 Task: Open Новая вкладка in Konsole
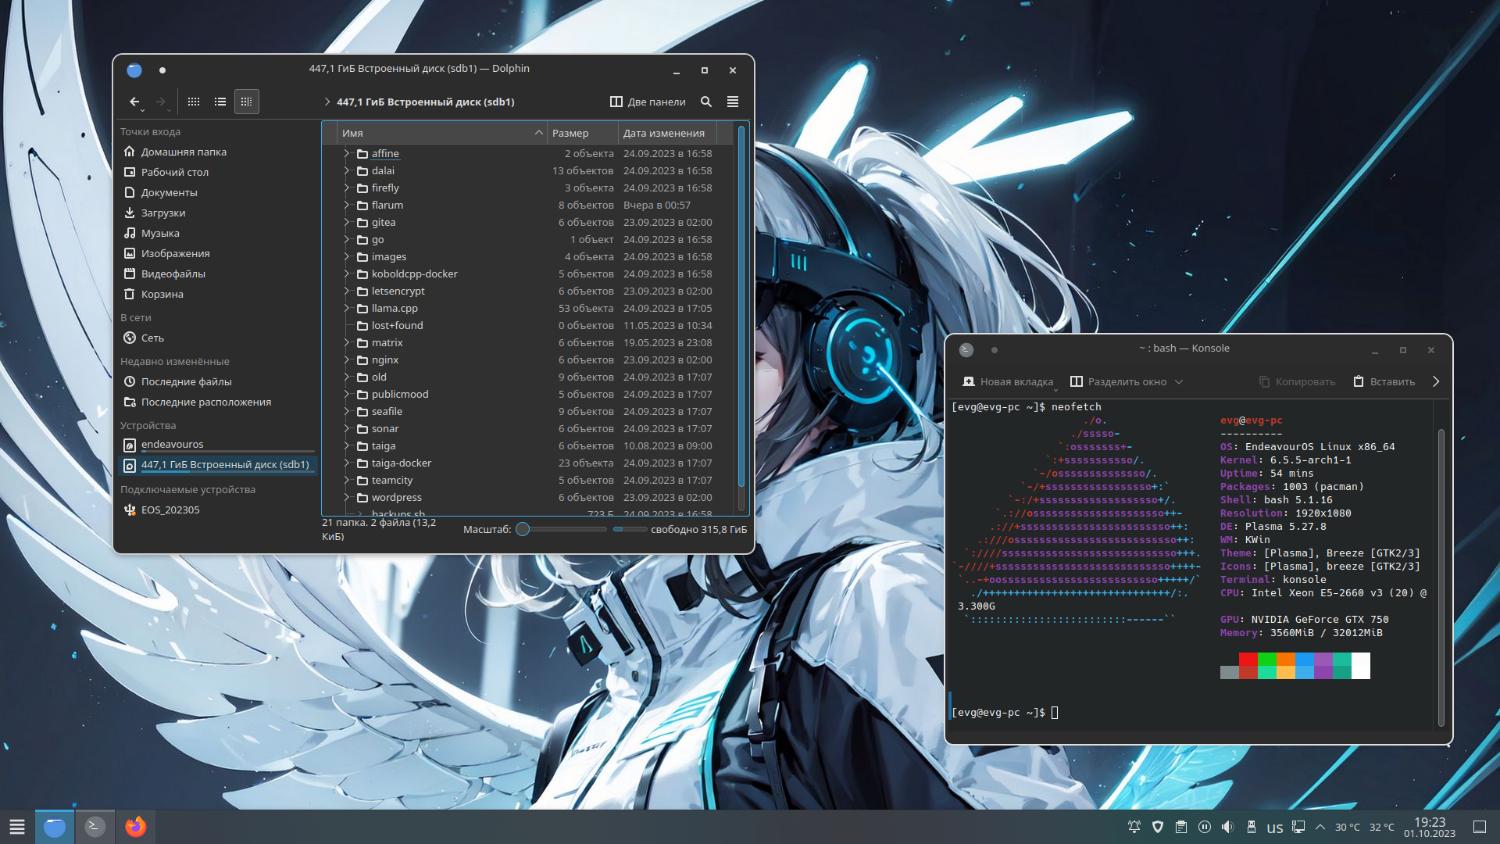point(1007,382)
